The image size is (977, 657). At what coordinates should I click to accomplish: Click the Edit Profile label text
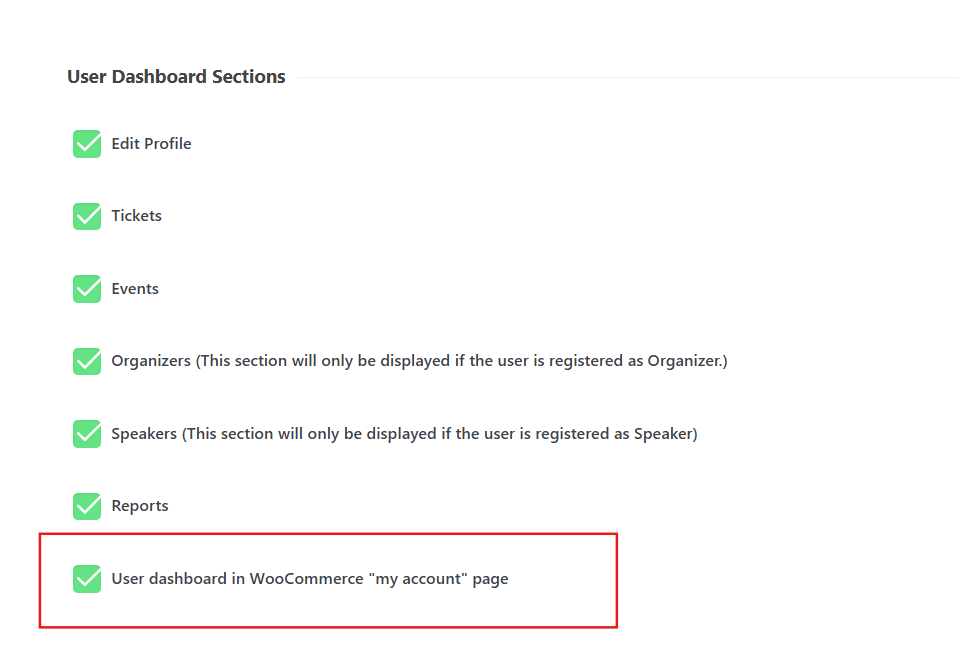click(151, 144)
